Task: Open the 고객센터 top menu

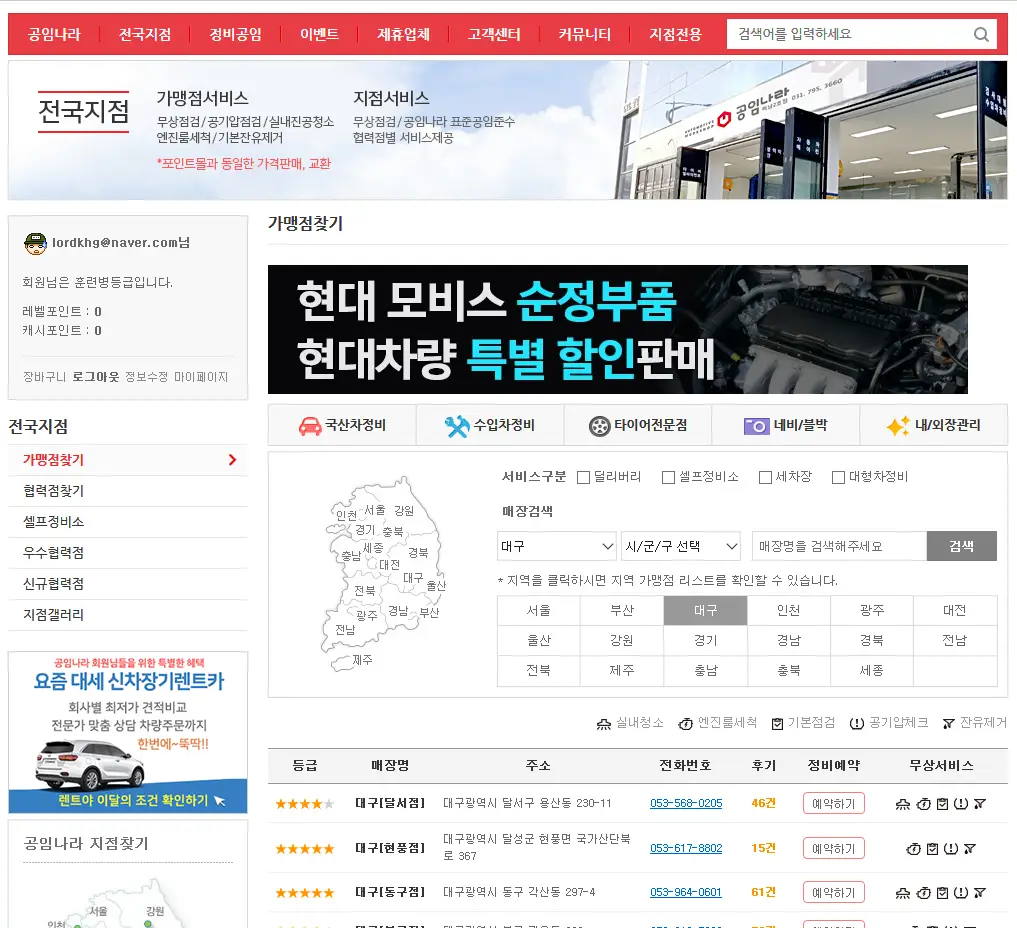Action: 494,34
